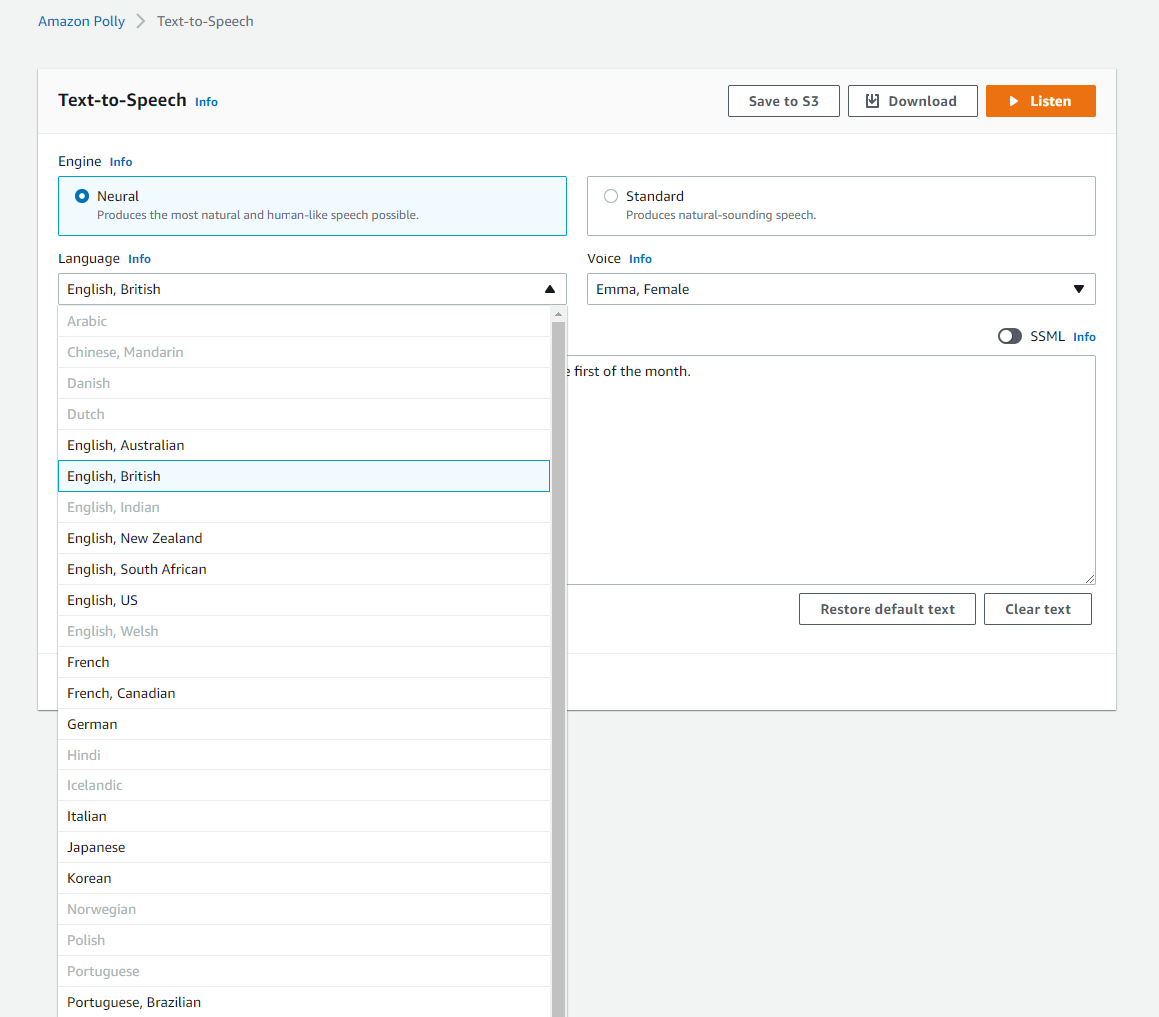This screenshot has height=1017, width=1159.
Task: Go to Amazon Polly breadcrumb link
Action: (81, 21)
